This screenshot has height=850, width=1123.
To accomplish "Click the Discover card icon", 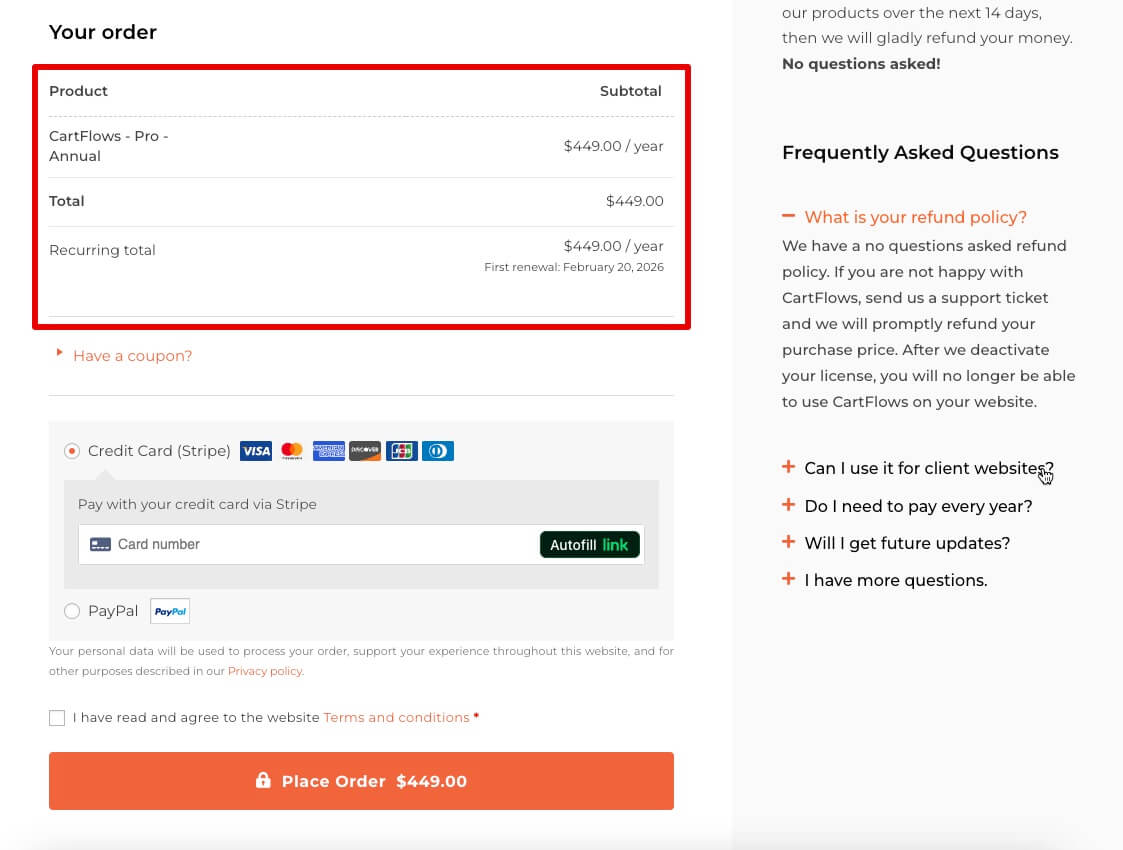I will pos(365,451).
